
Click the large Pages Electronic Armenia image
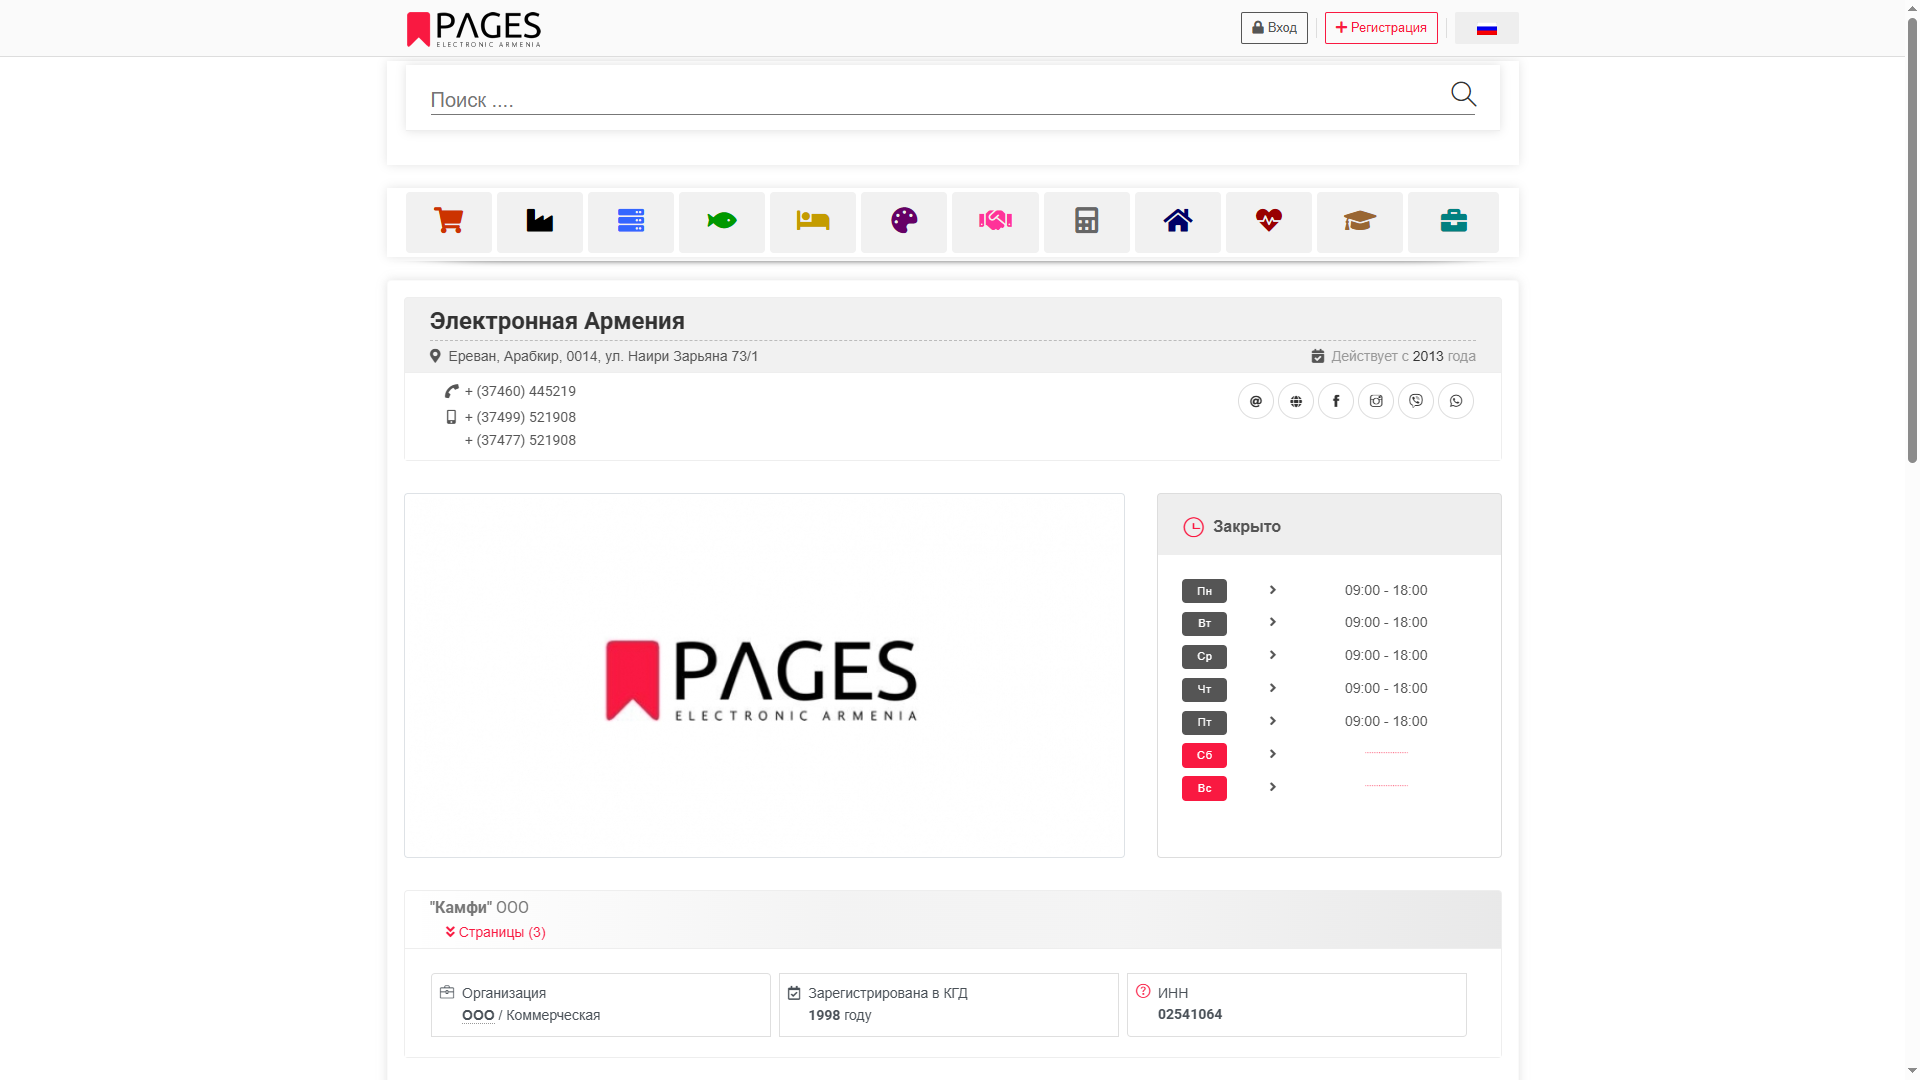[x=764, y=675]
